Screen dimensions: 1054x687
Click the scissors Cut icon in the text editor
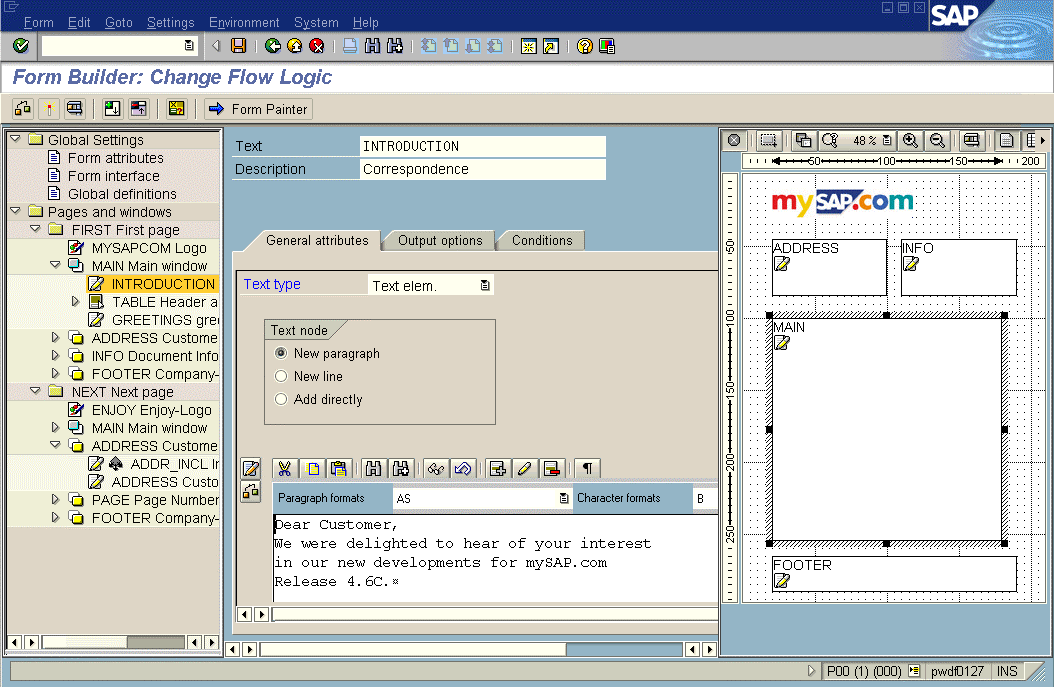pos(284,468)
